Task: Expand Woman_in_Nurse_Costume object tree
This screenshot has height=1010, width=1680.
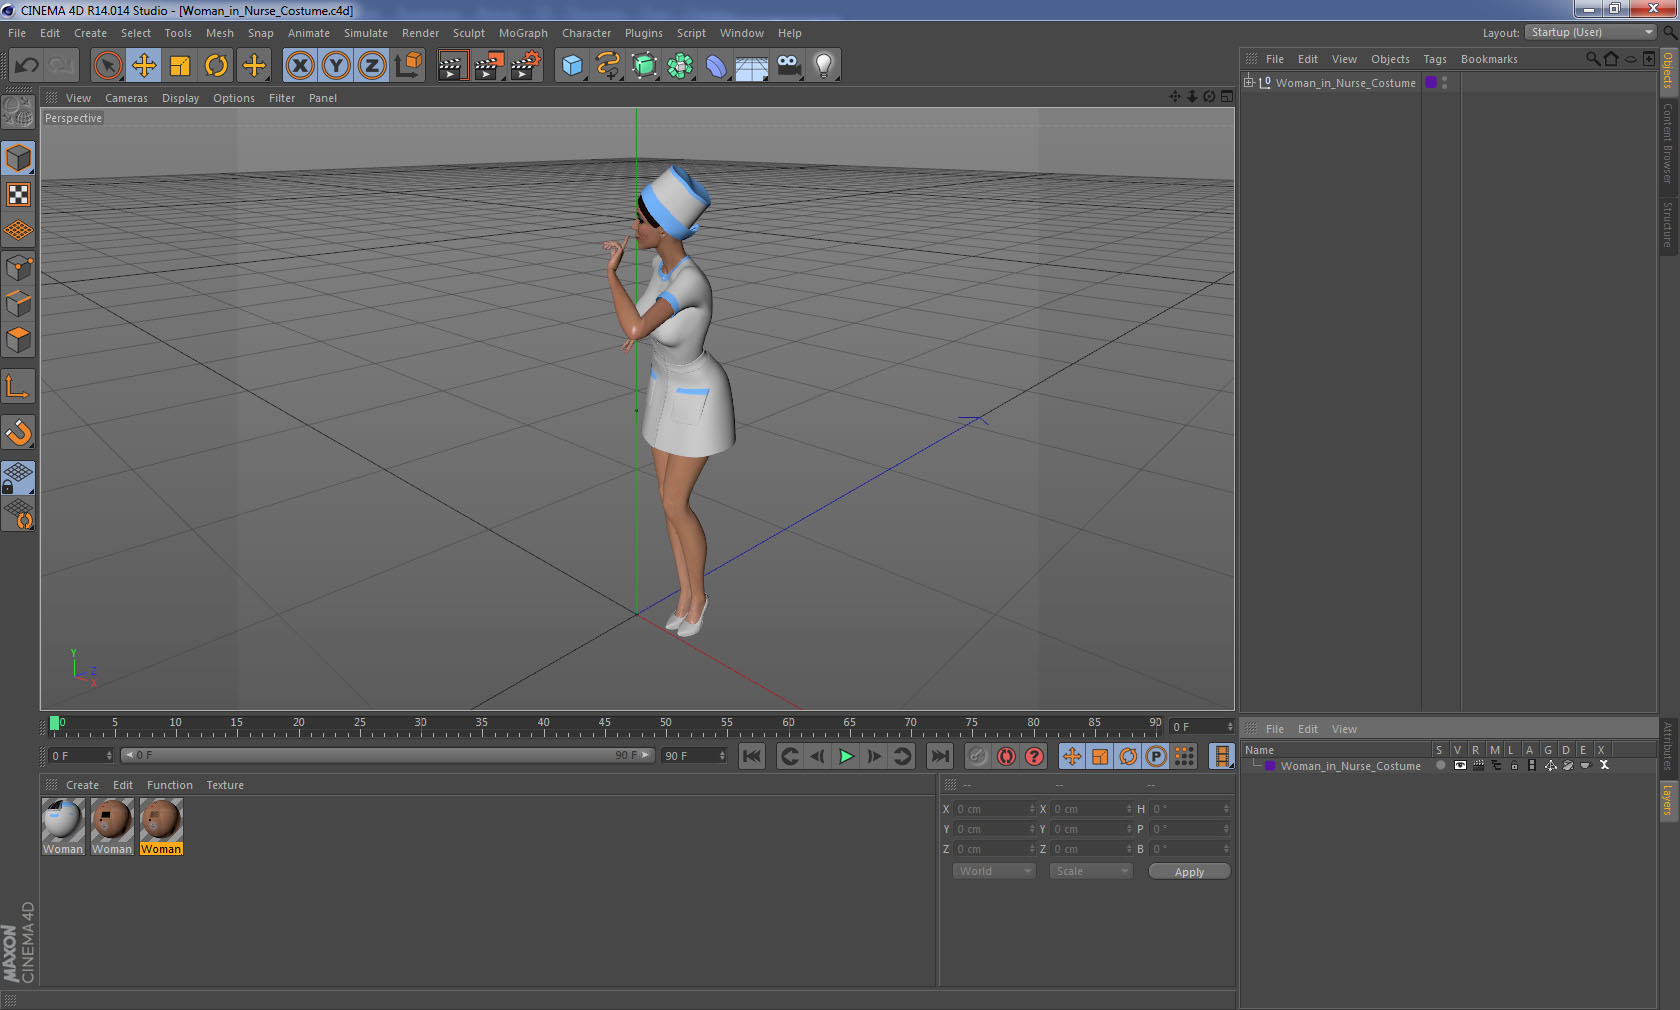Action: [1249, 82]
